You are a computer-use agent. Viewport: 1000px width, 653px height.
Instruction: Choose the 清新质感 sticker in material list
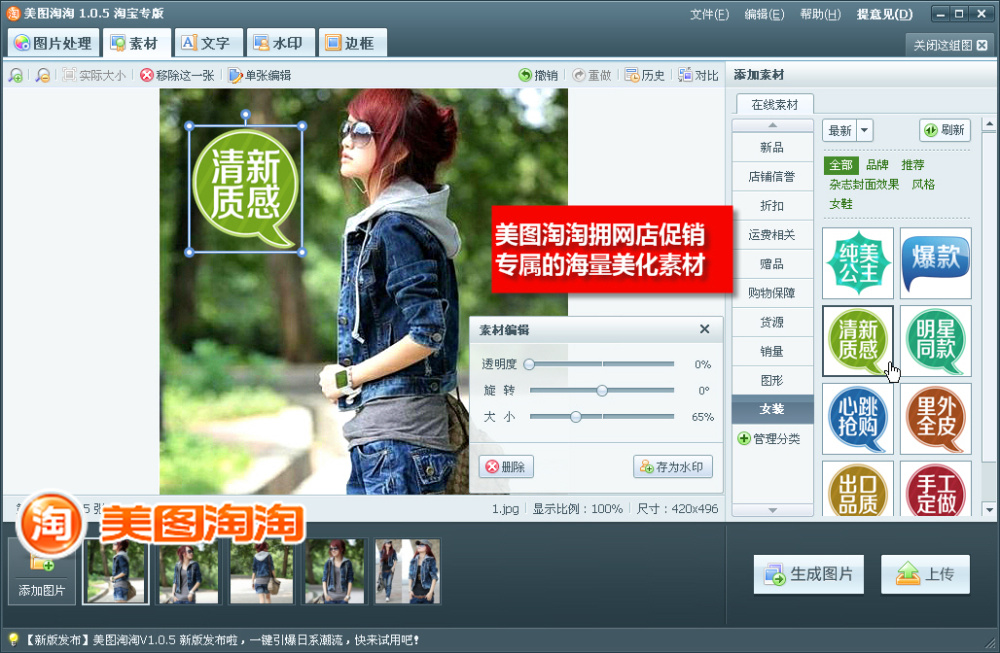858,341
